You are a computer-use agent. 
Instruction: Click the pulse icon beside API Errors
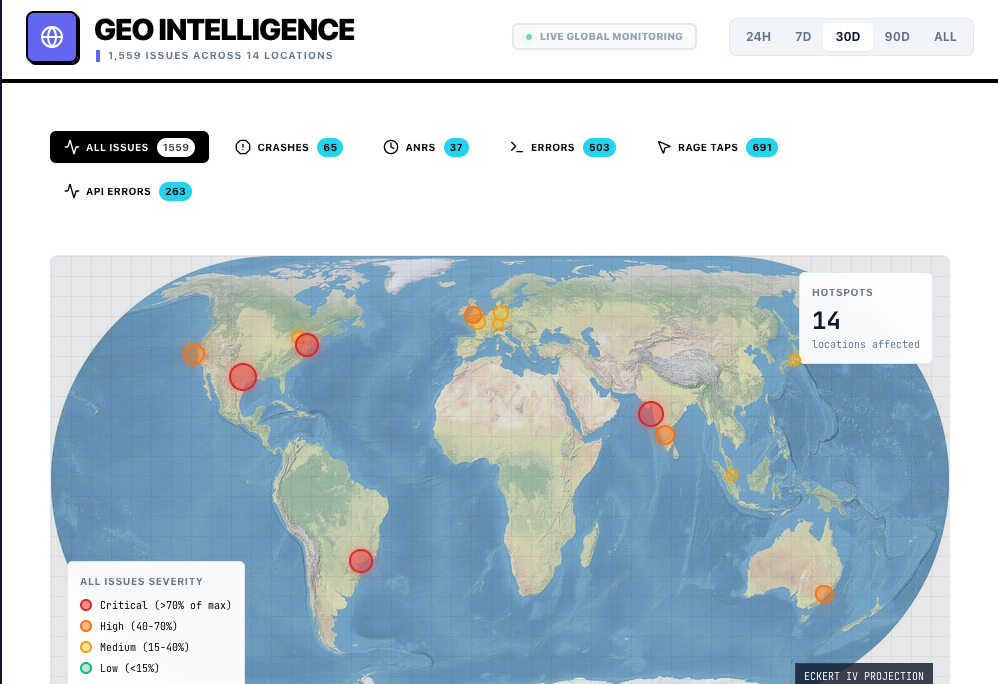[73, 191]
